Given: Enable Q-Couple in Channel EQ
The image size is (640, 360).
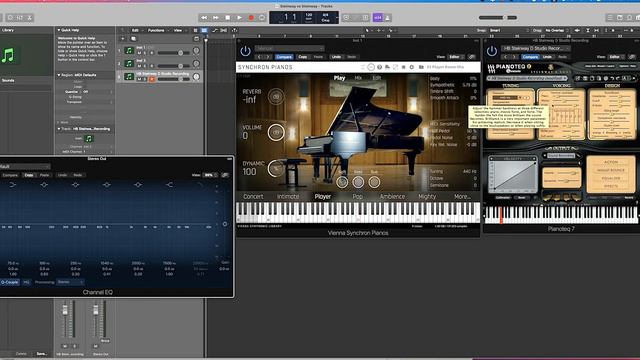Looking at the screenshot, I should point(9,282).
